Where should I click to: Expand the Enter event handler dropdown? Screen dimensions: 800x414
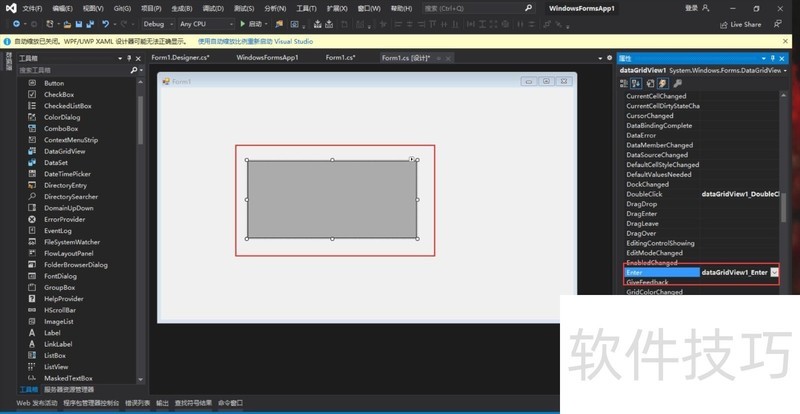tap(774, 272)
